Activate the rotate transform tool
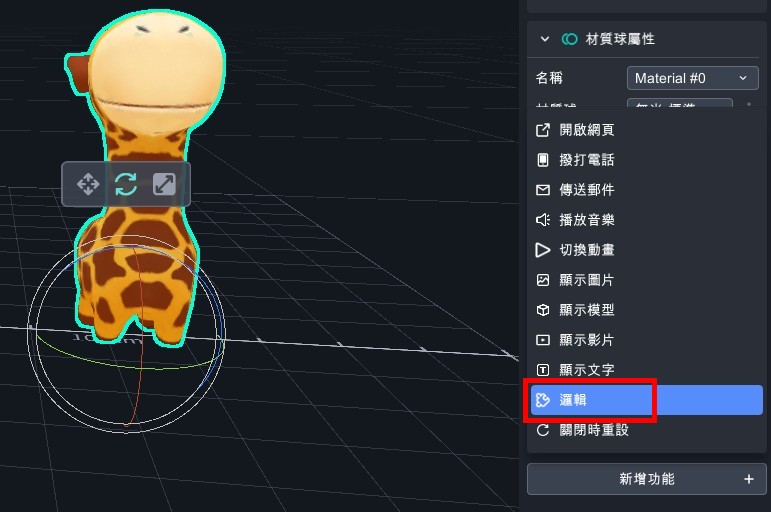Screen dimensions: 771x512 126,184
